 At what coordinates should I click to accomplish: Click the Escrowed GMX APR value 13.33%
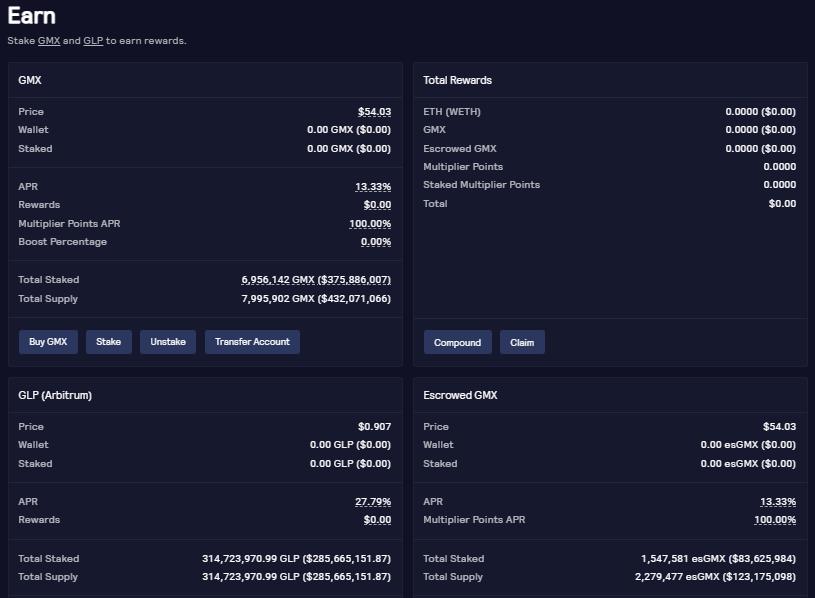(778, 502)
